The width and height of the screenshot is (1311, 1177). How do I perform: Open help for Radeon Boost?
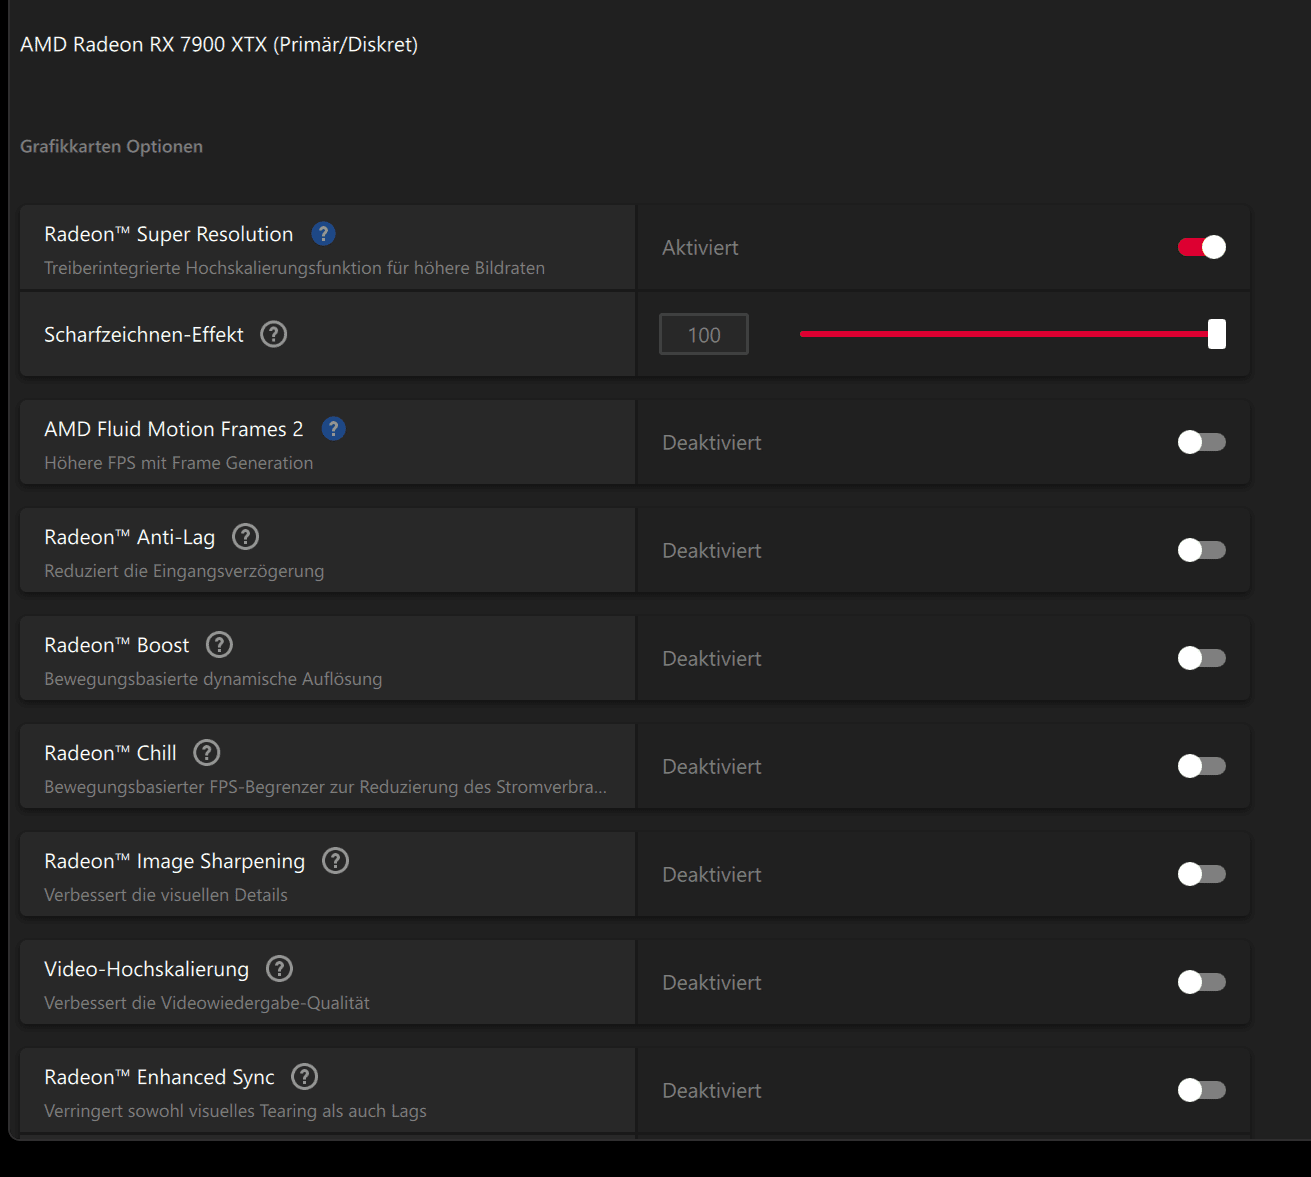[x=220, y=645]
